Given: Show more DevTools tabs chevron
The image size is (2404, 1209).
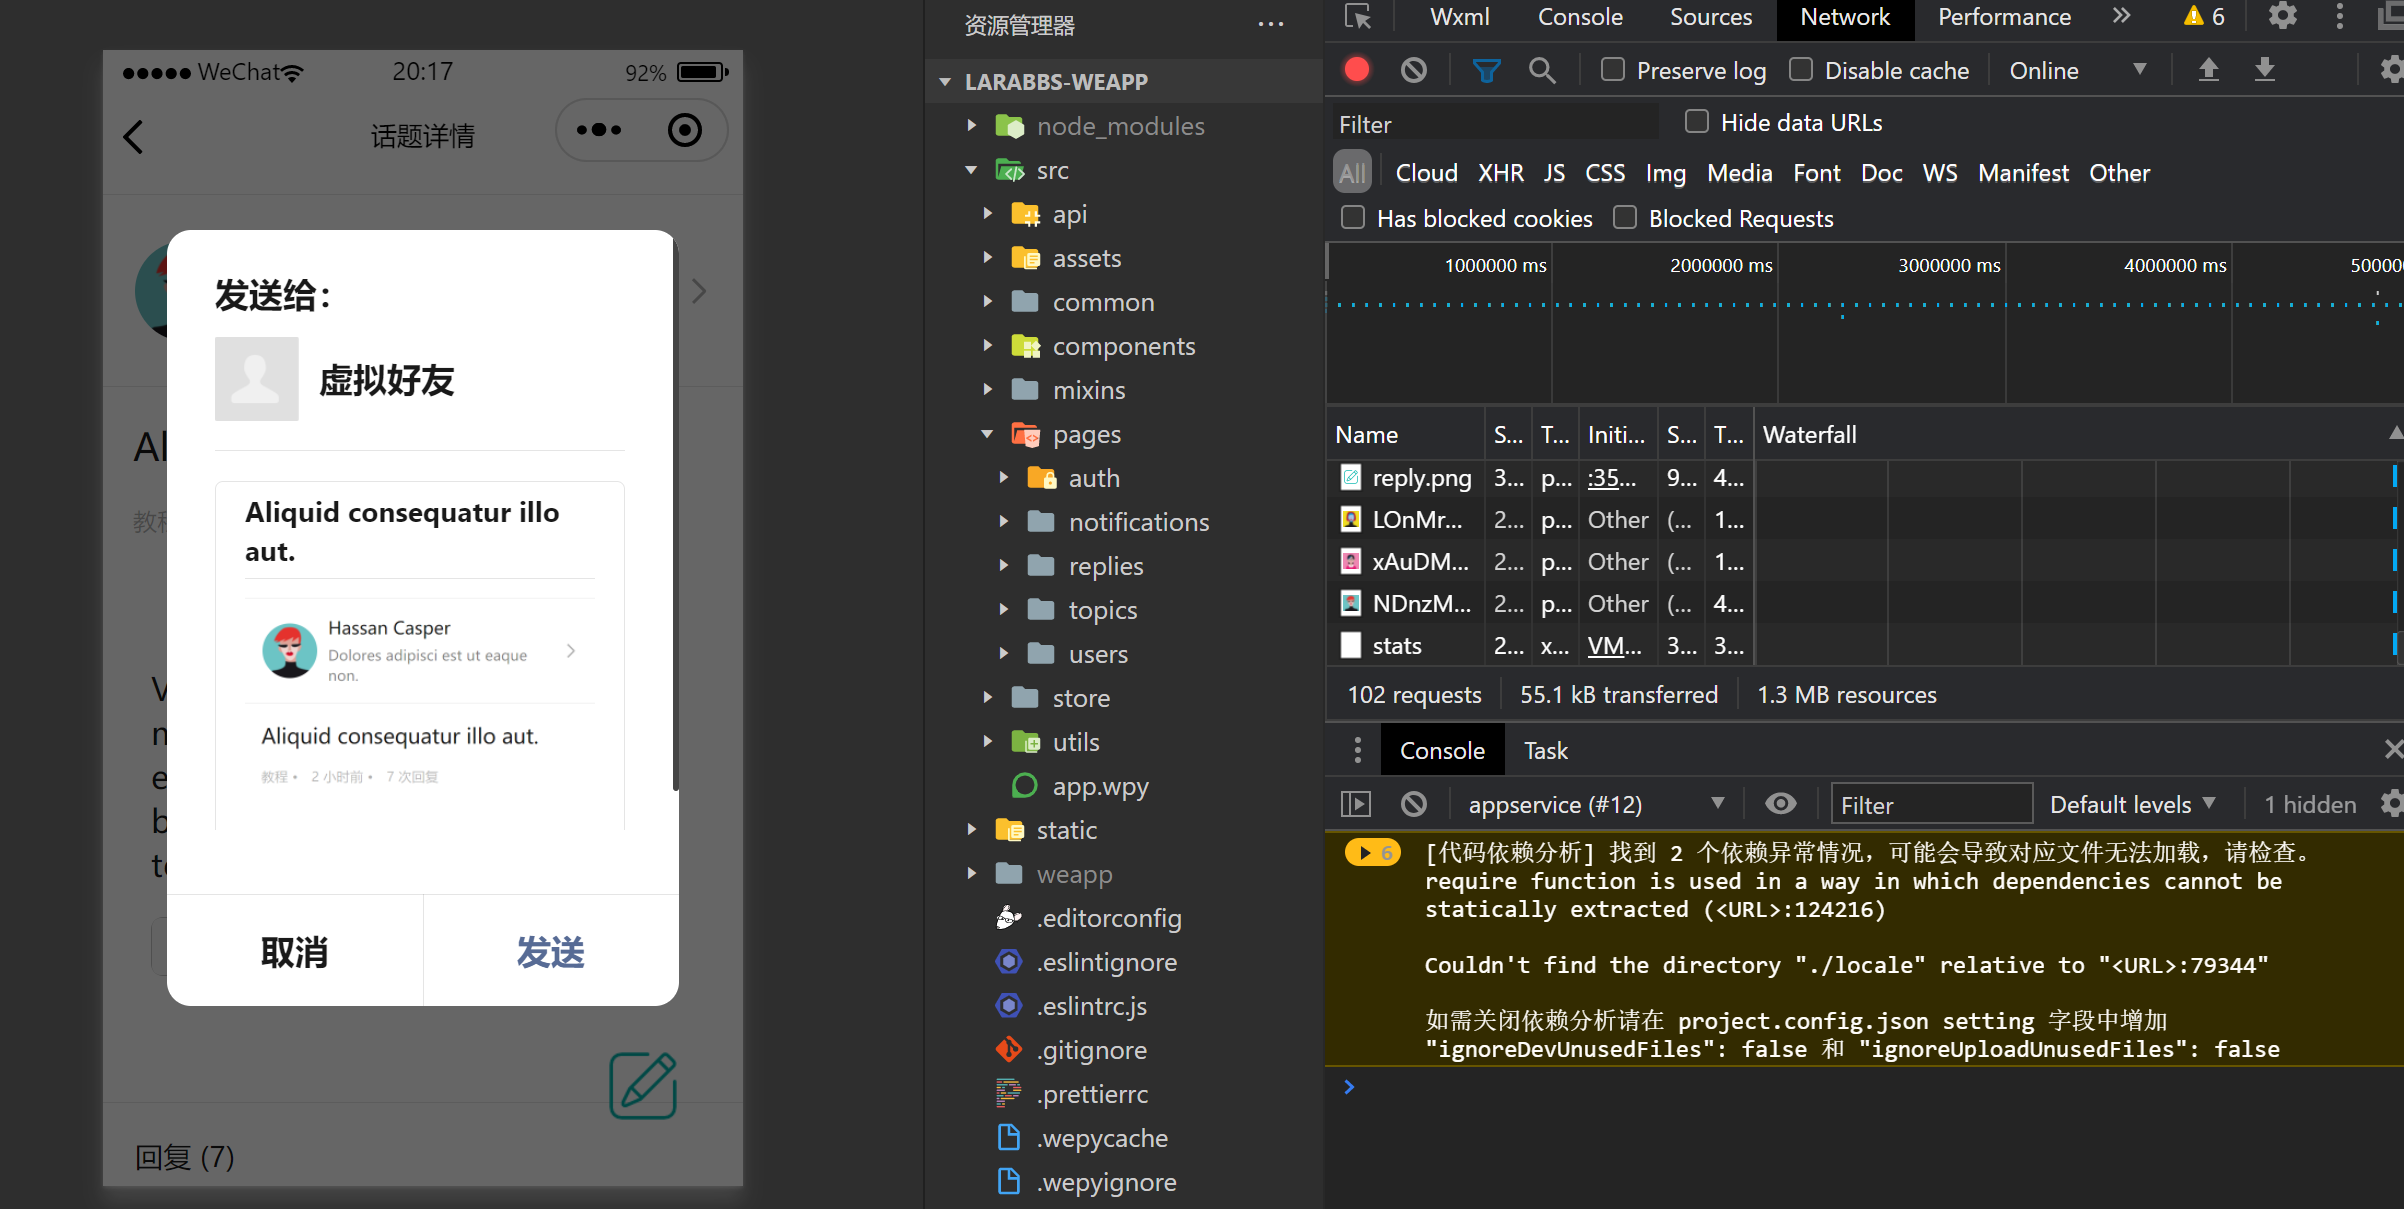Looking at the screenshot, I should click(2121, 16).
